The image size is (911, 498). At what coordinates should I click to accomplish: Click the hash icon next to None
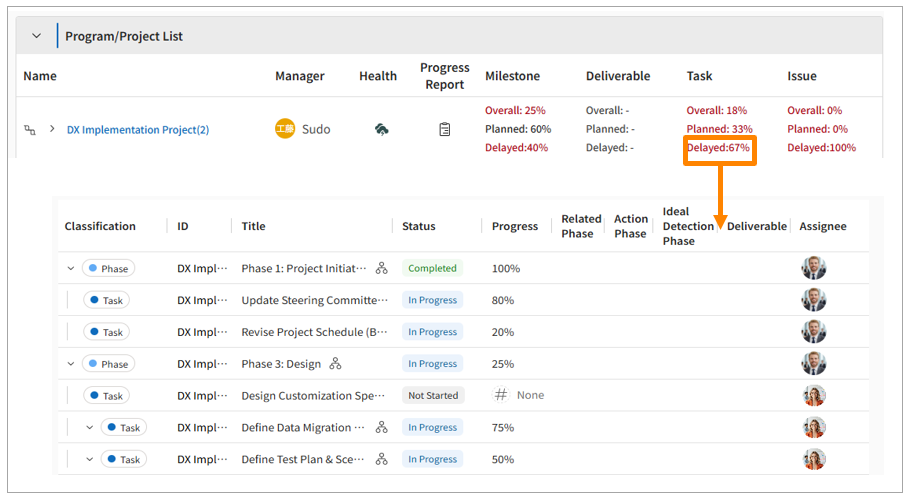point(501,395)
